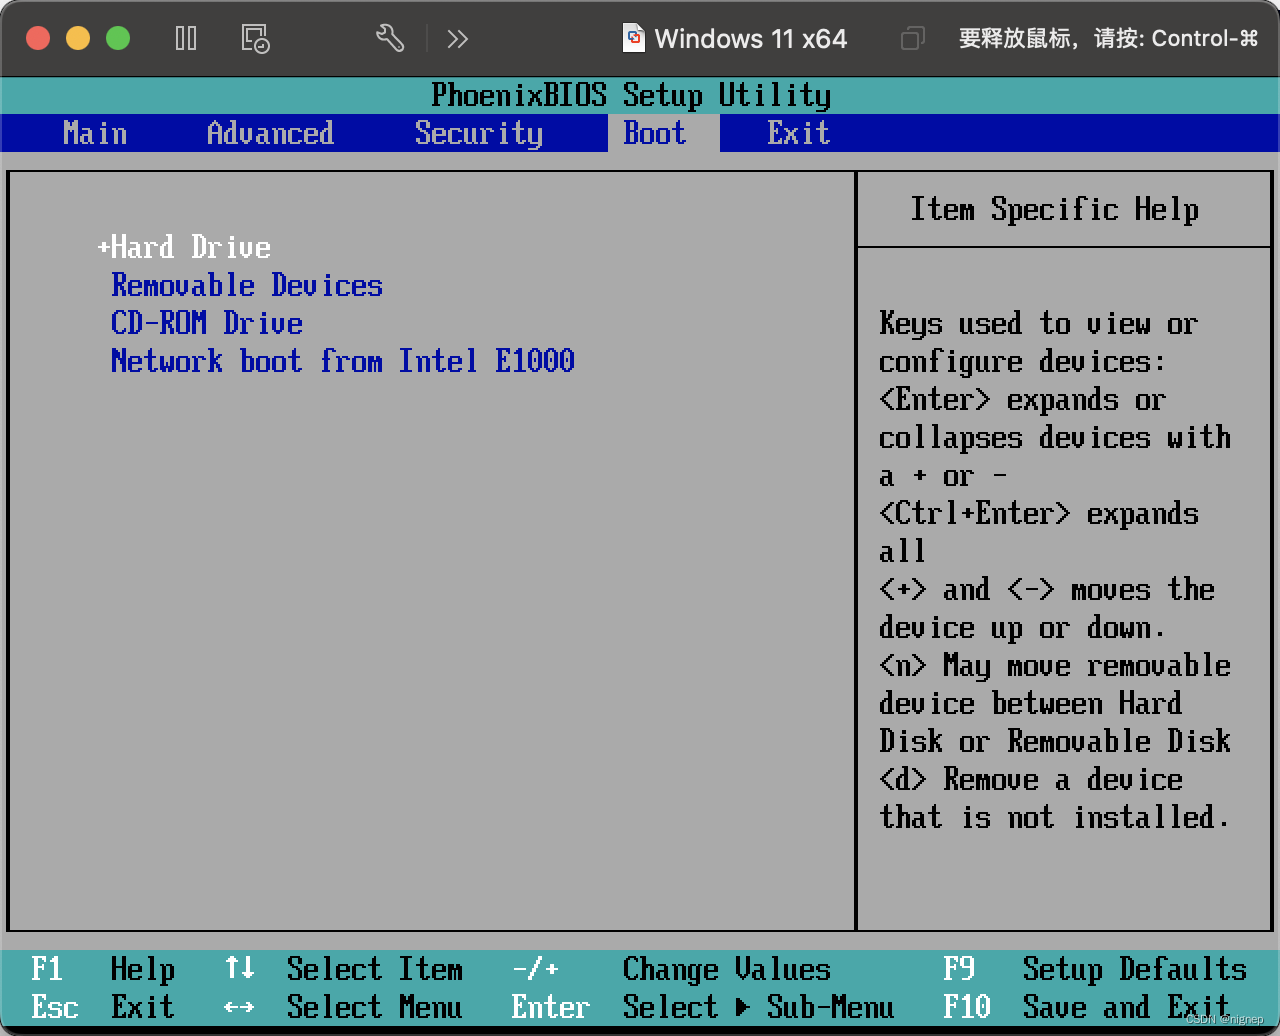Switch to the Main BIOS tab

[x=95, y=133]
